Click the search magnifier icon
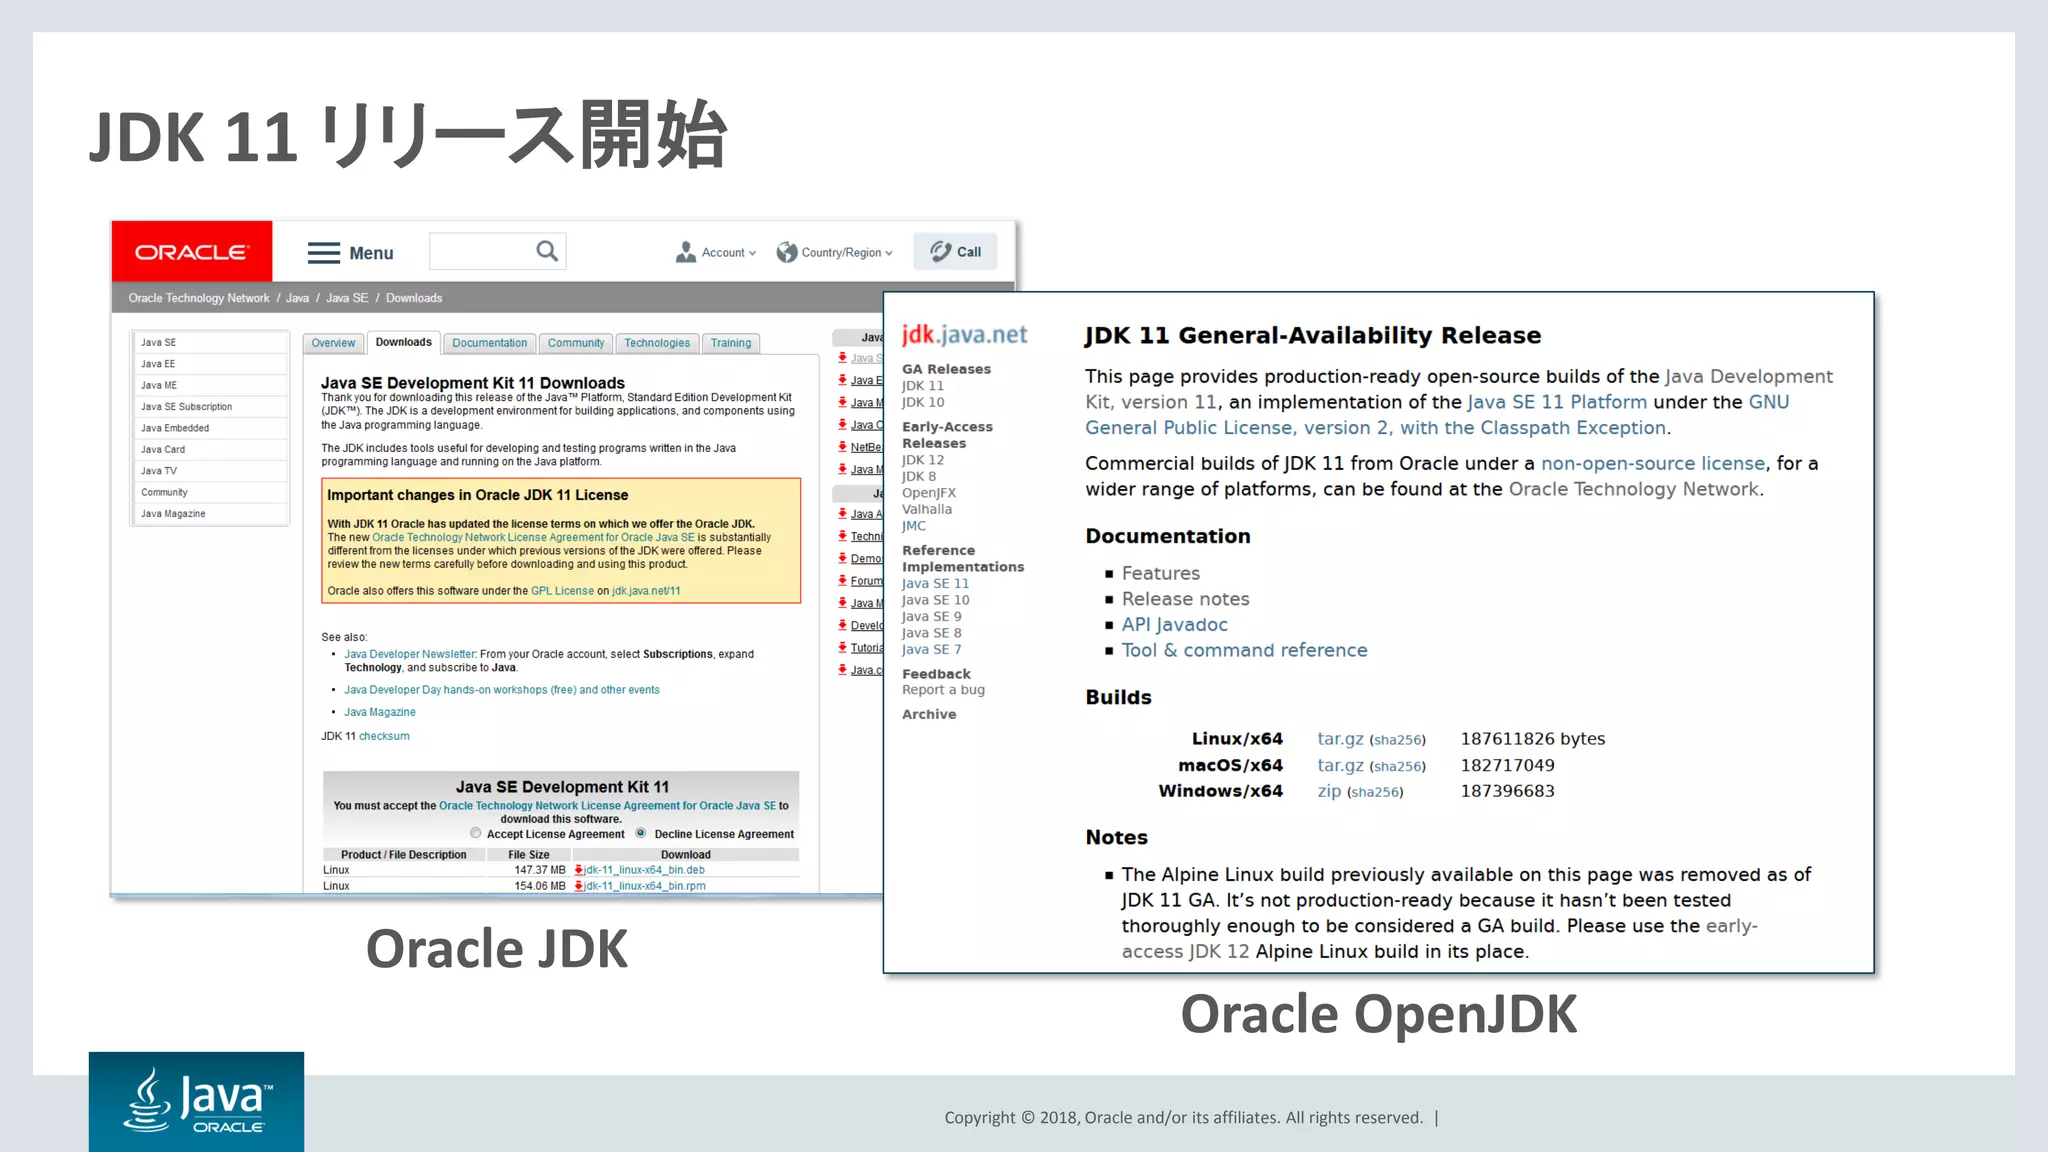 pyautogui.click(x=546, y=251)
